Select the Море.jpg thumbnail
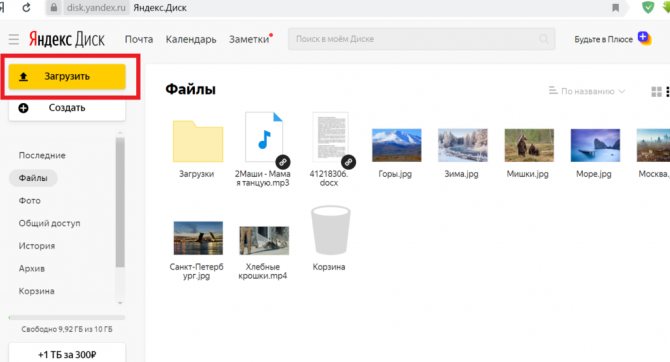The height and width of the screenshot is (362, 670). click(x=595, y=145)
